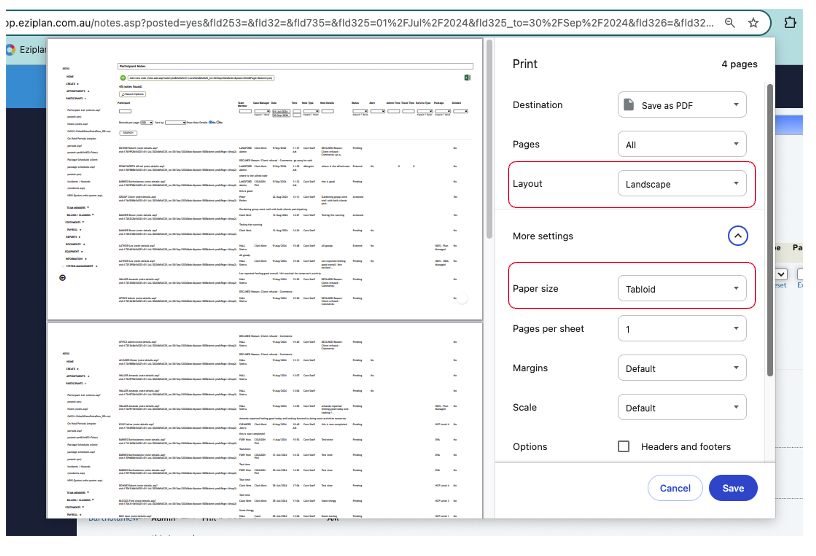
Task: Open the Margins dropdown
Action: 682,368
